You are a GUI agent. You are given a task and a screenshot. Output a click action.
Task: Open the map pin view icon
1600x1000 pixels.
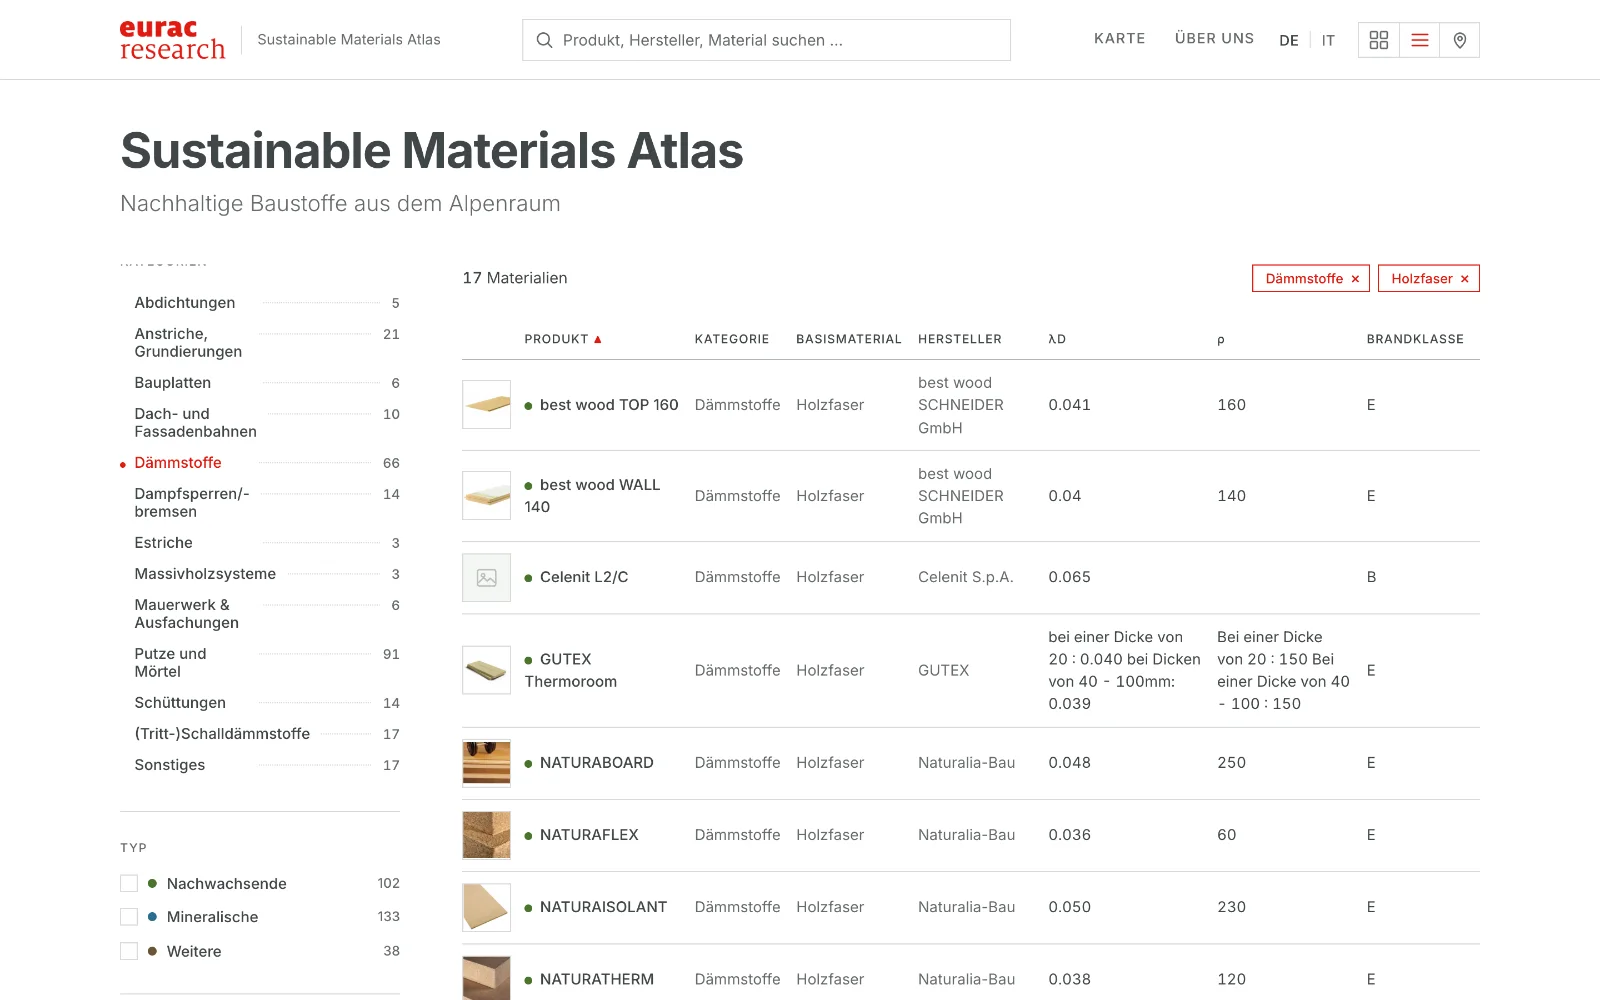(x=1459, y=40)
